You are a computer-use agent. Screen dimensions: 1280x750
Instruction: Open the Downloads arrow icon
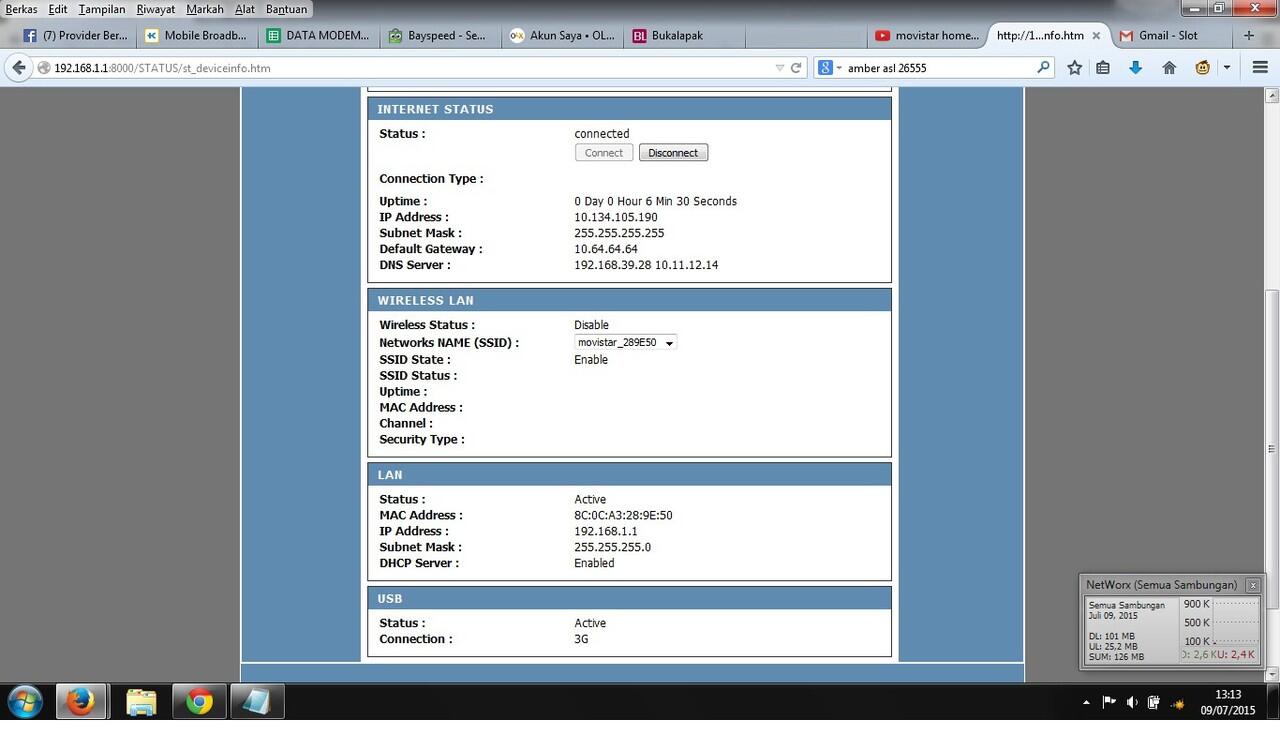tap(1135, 68)
